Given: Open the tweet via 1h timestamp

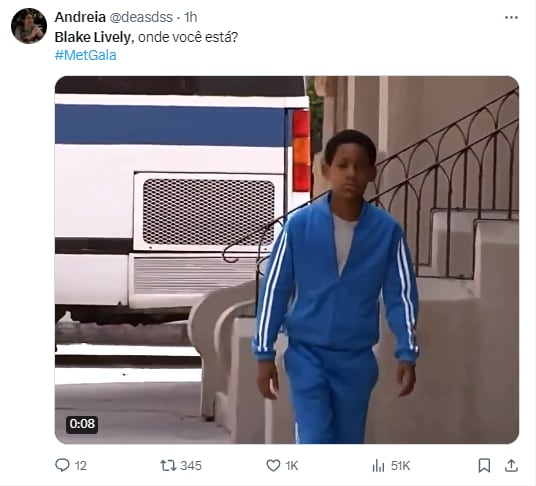Looking at the screenshot, I should 190,17.
